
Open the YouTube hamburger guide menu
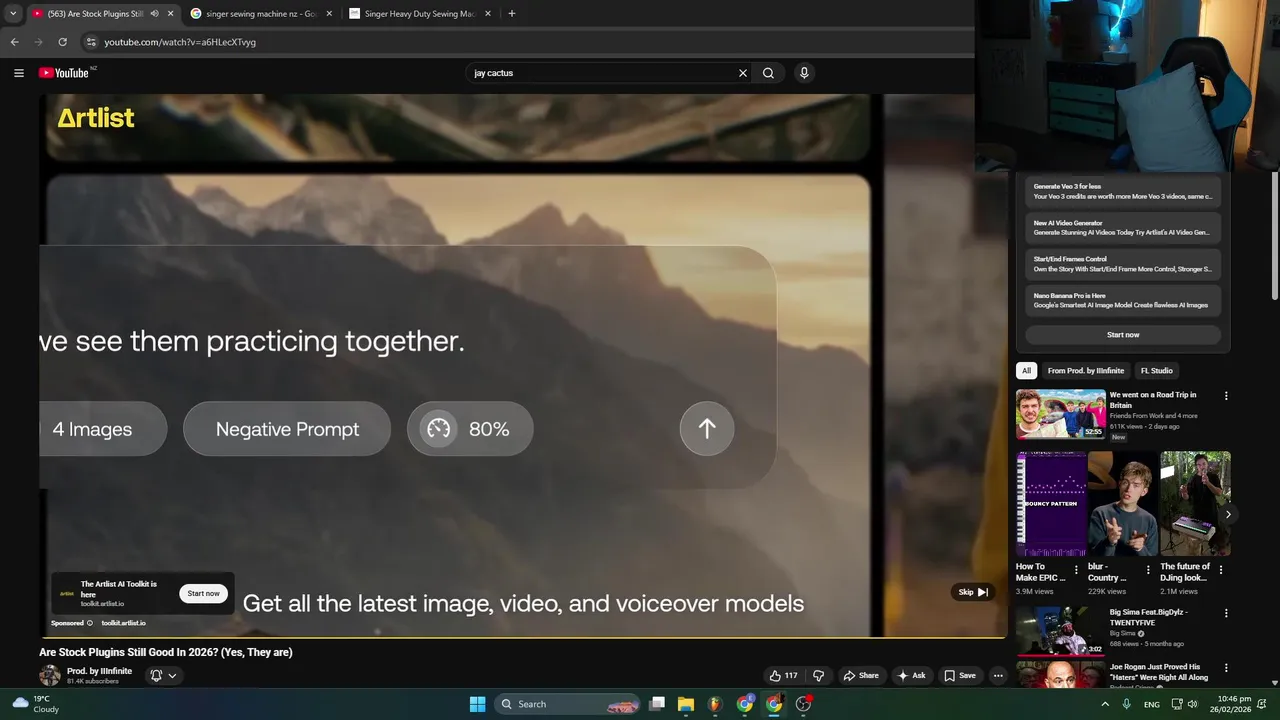(18, 73)
